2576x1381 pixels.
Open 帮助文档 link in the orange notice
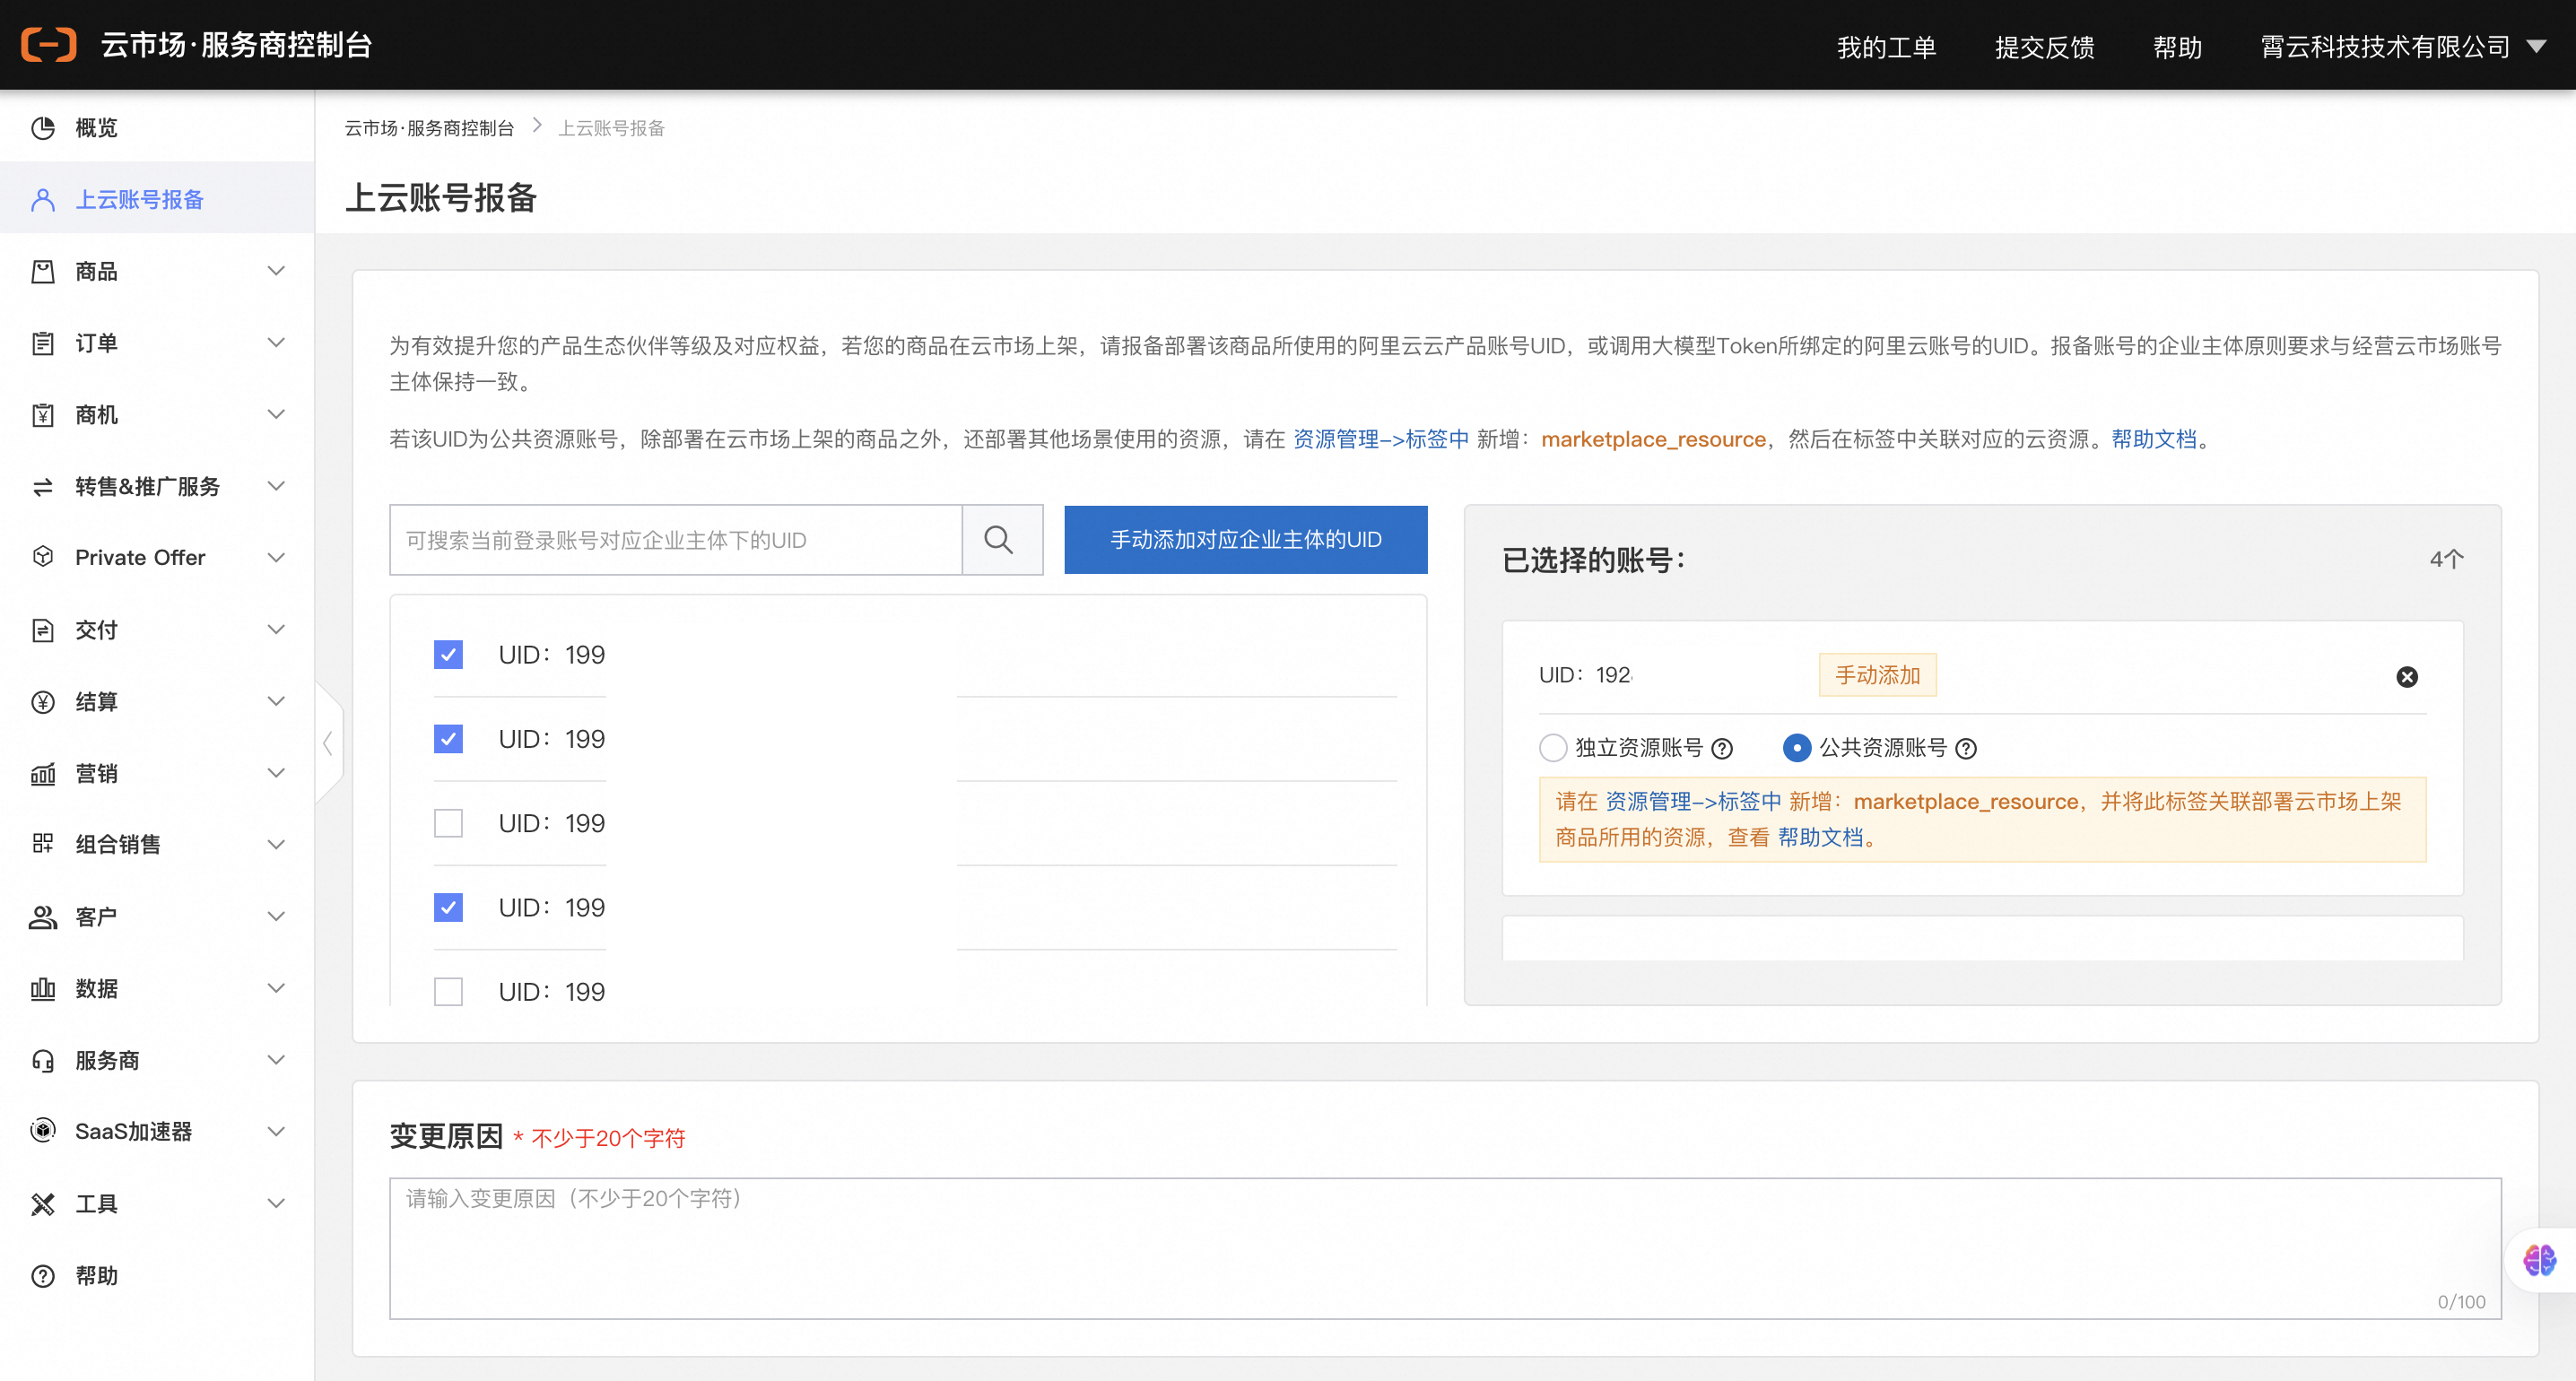pos(1820,838)
